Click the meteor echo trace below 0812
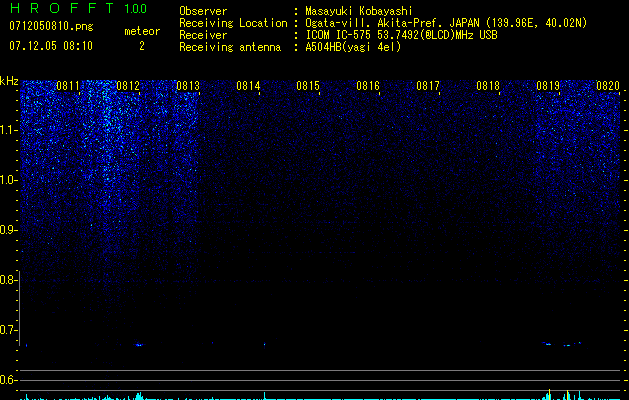 click(x=138, y=345)
